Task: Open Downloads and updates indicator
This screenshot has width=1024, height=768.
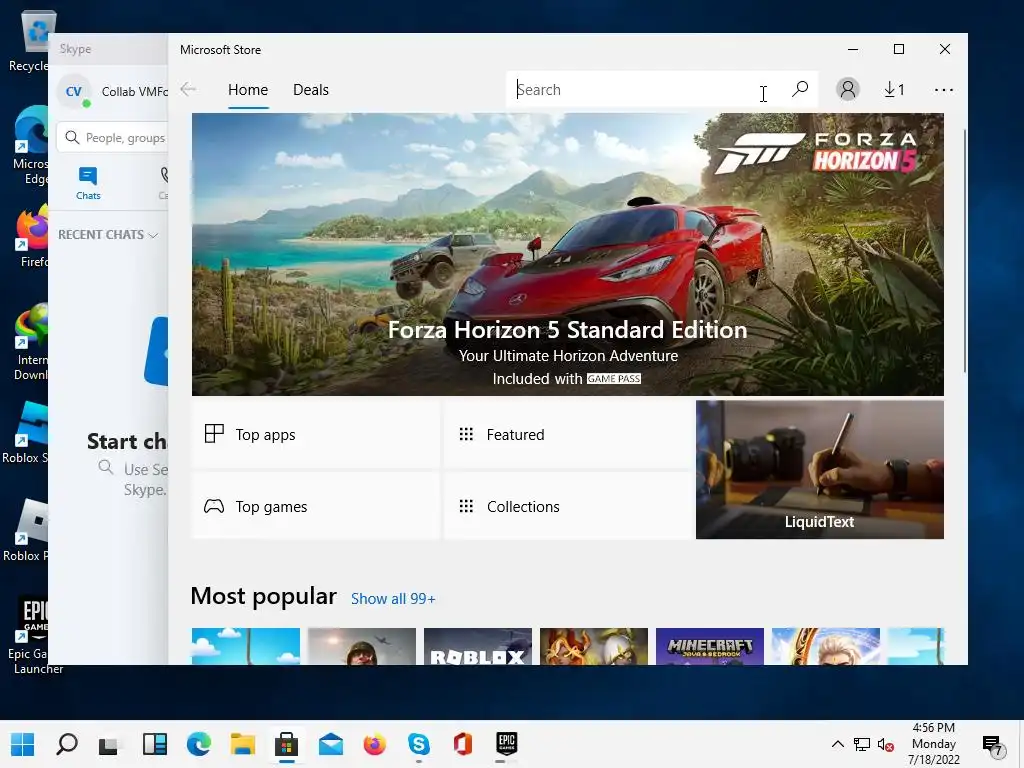Action: point(894,89)
